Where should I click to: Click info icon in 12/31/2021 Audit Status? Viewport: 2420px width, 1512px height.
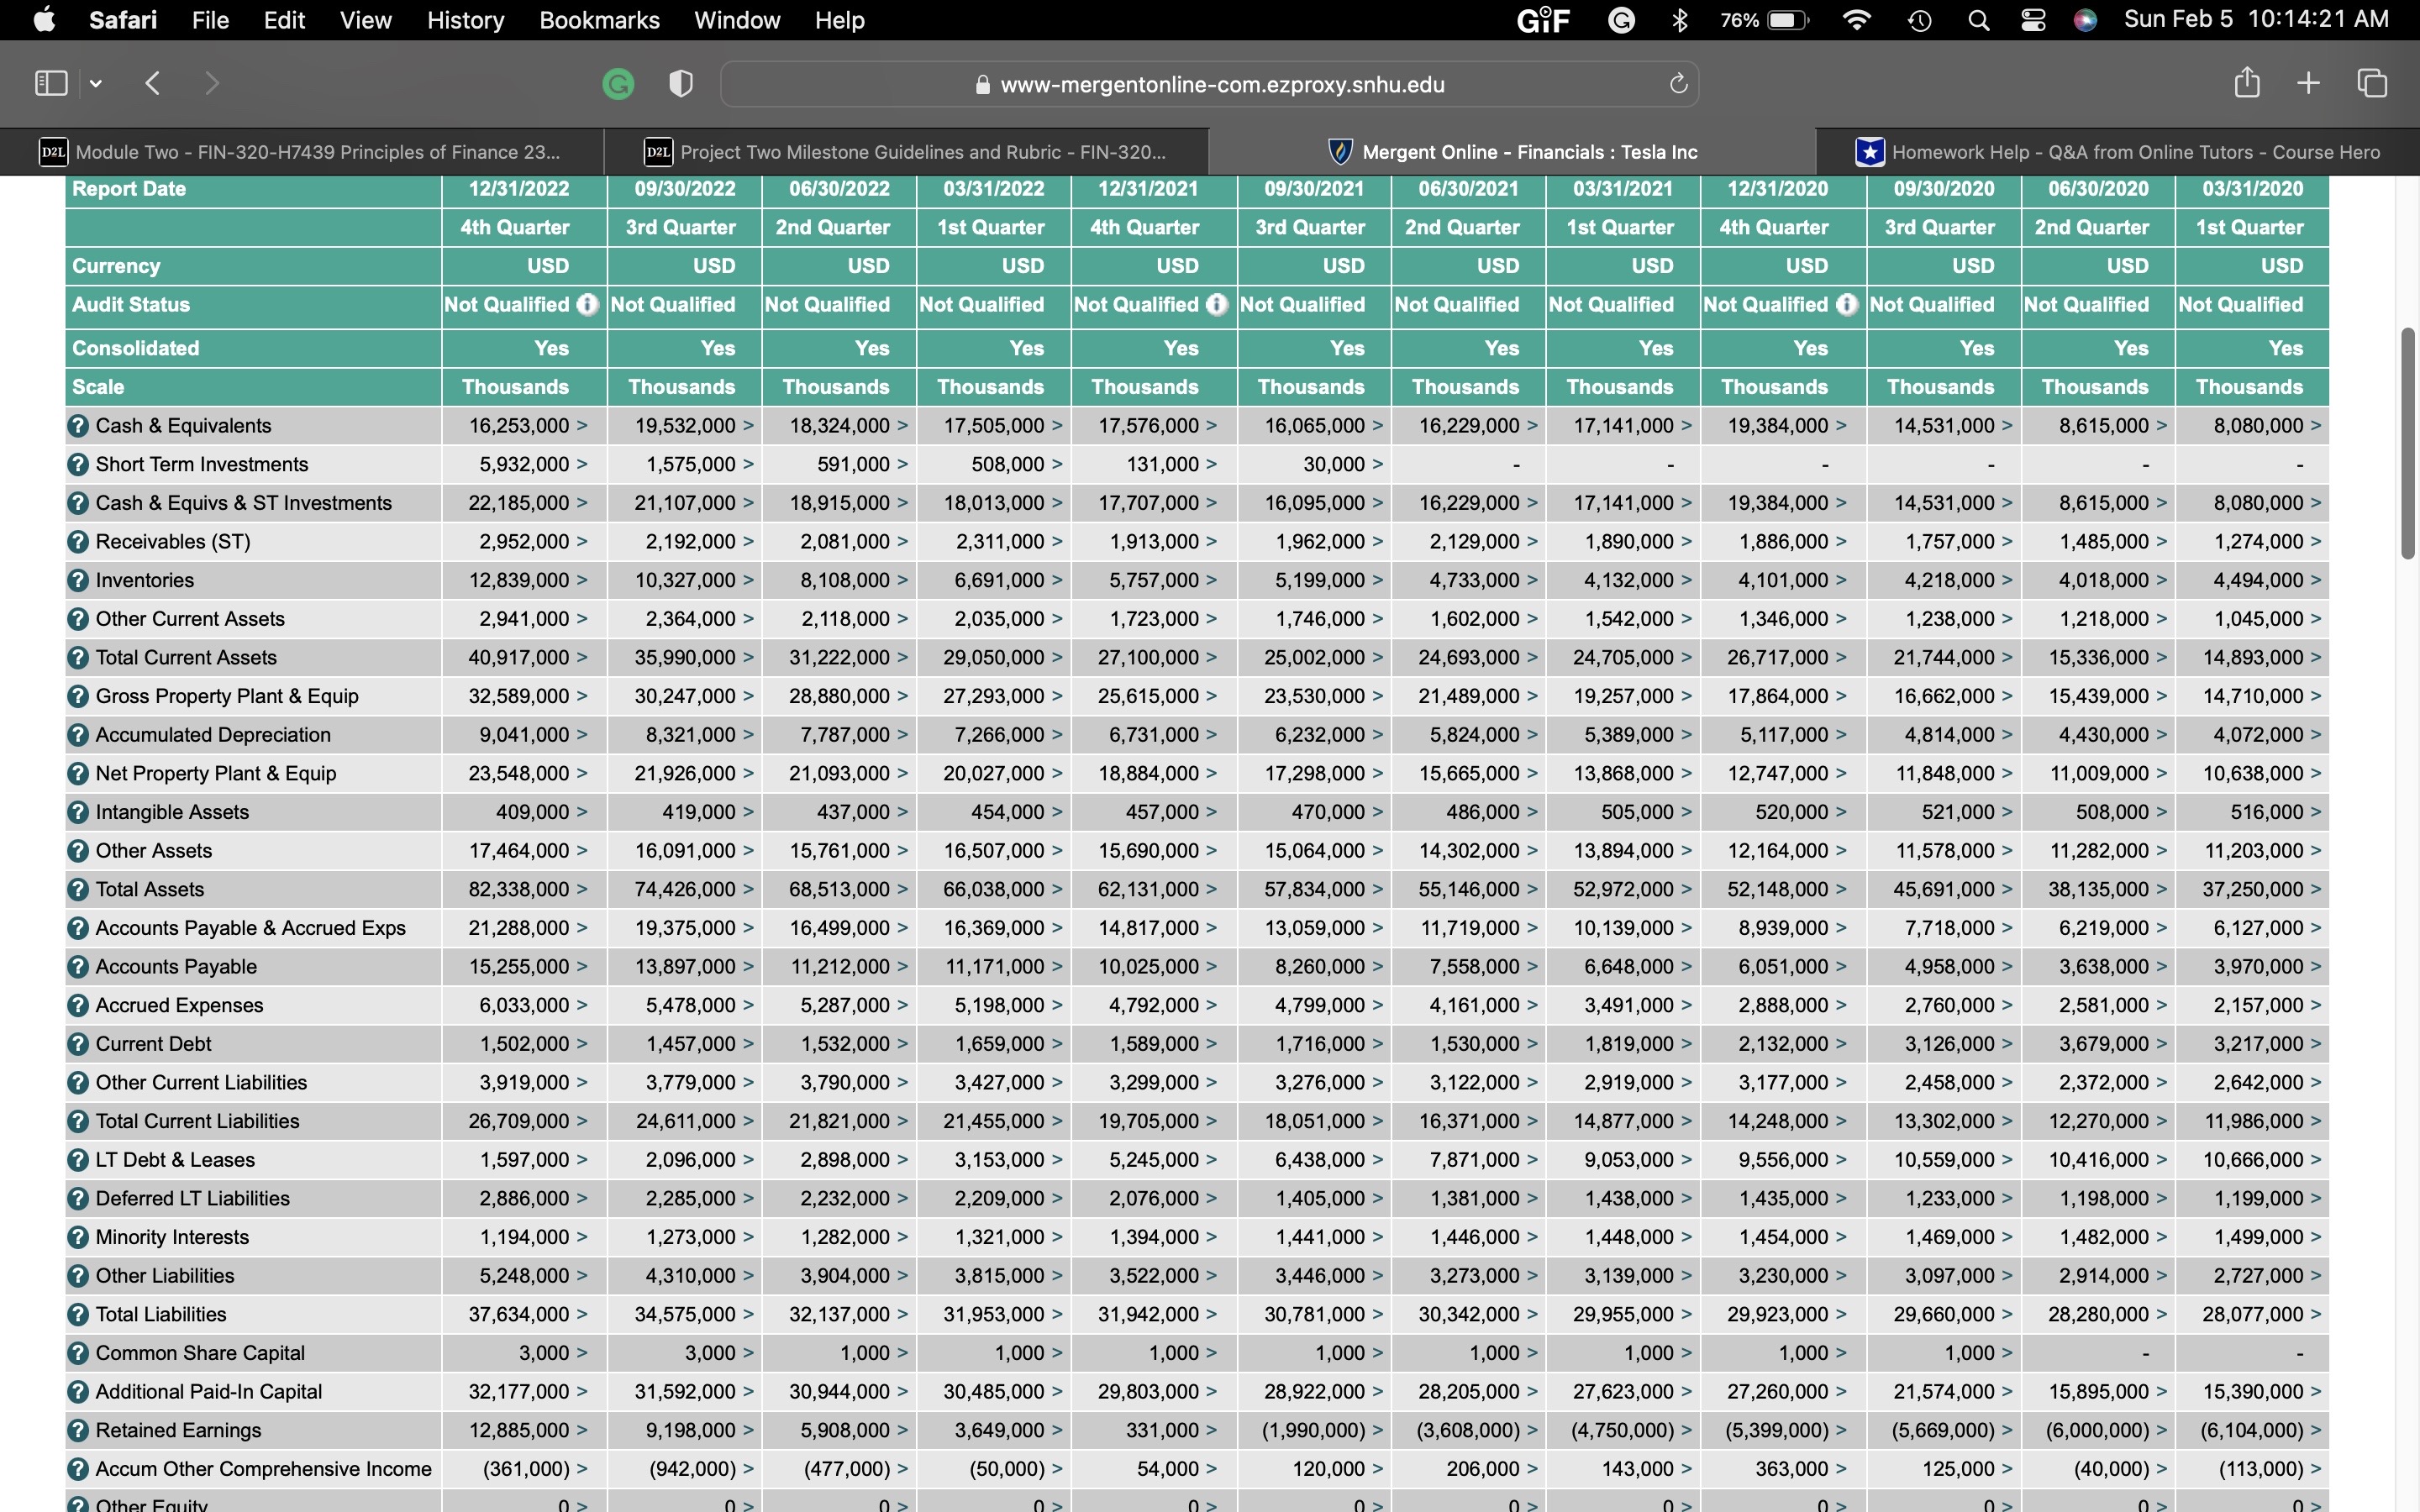(x=1217, y=305)
